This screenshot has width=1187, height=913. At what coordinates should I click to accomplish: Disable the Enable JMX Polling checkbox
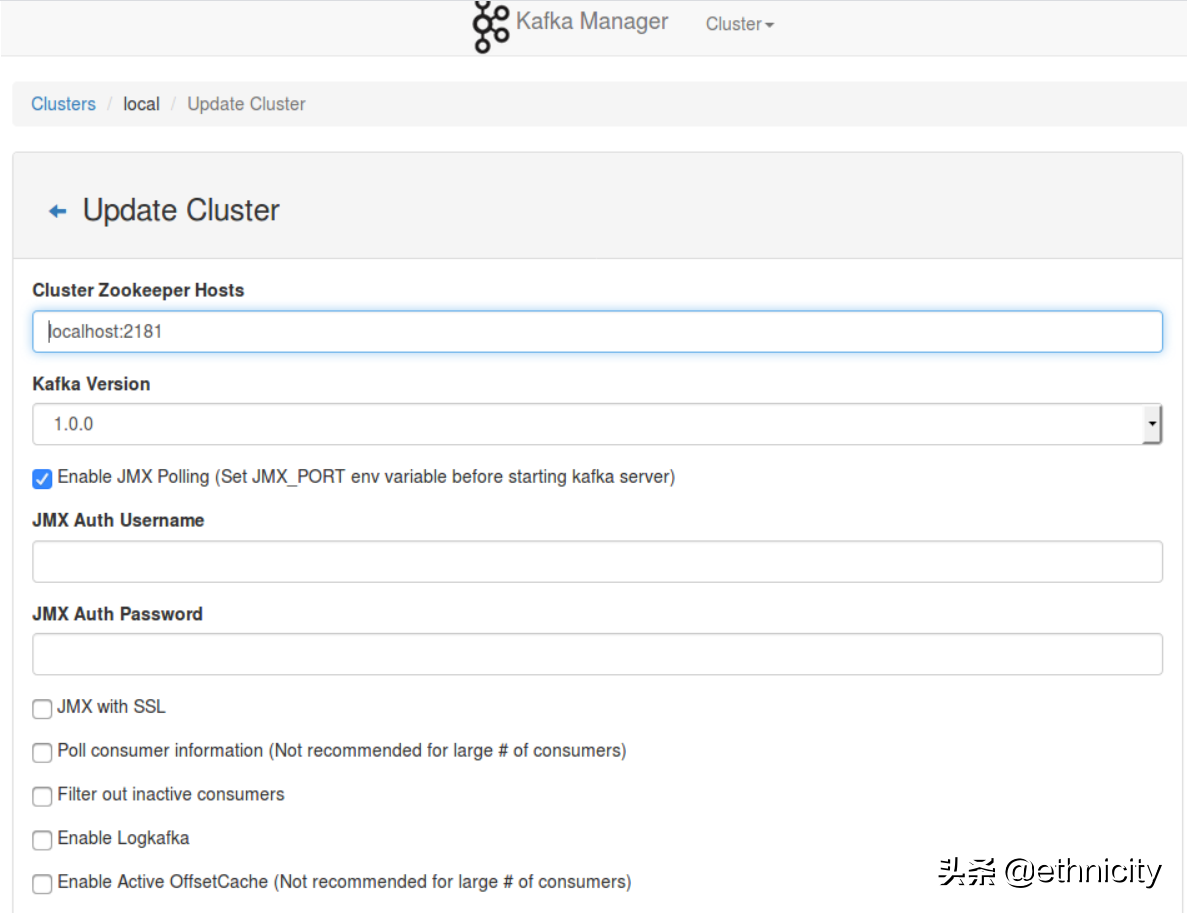click(42, 478)
